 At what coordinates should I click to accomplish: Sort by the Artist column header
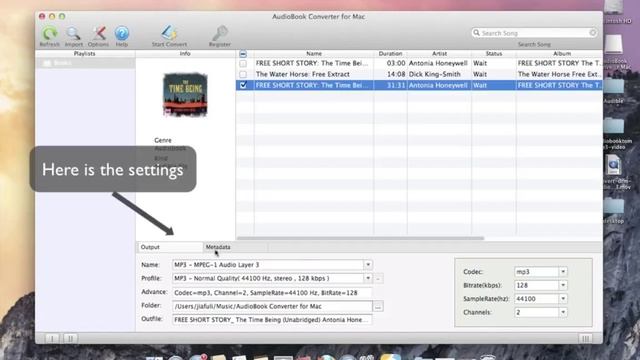pyautogui.click(x=439, y=53)
